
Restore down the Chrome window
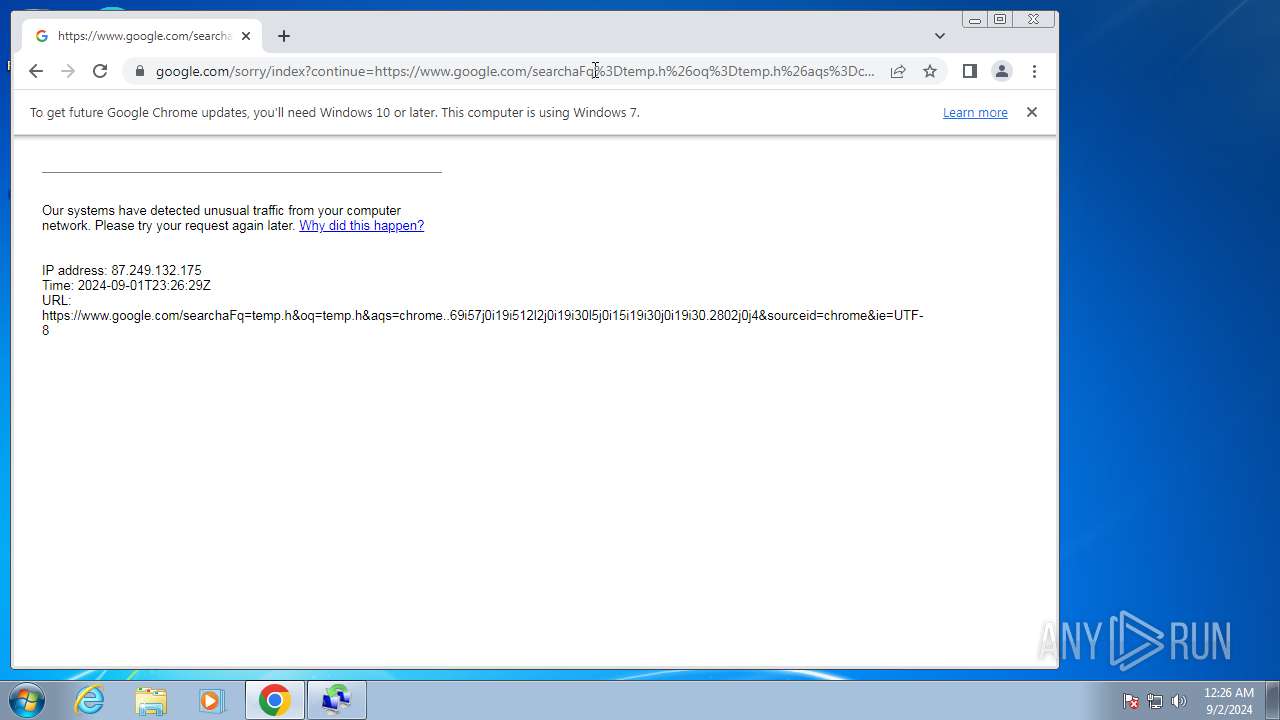click(x=1000, y=19)
